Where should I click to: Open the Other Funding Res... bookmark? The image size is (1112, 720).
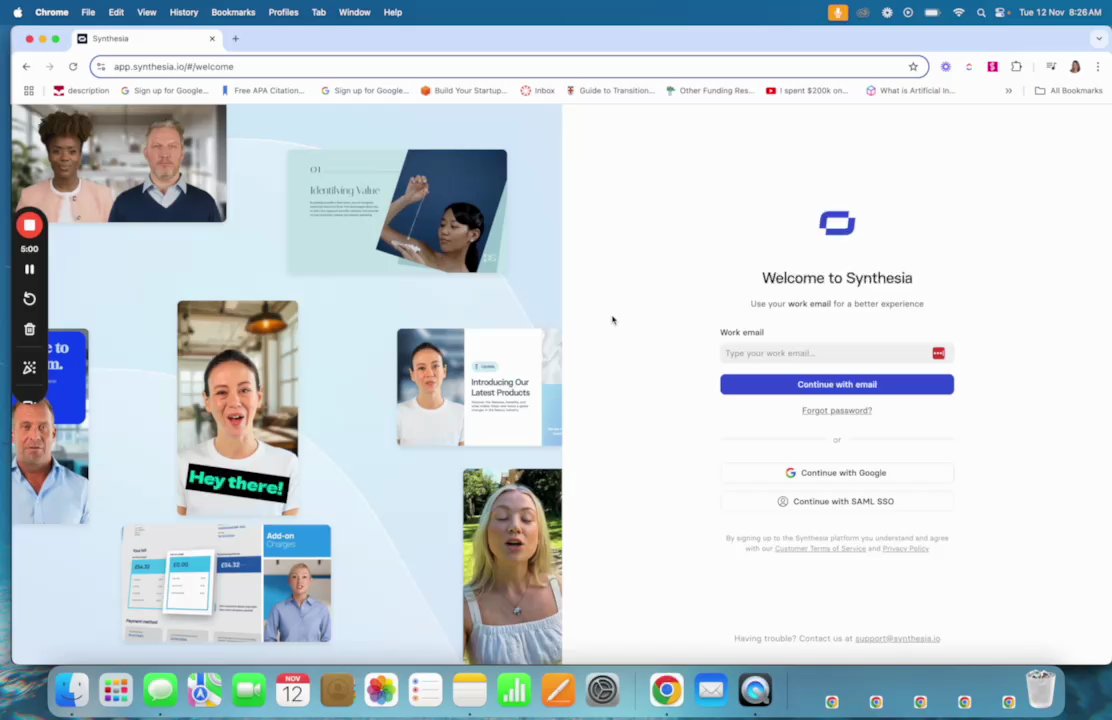pyautogui.click(x=710, y=91)
